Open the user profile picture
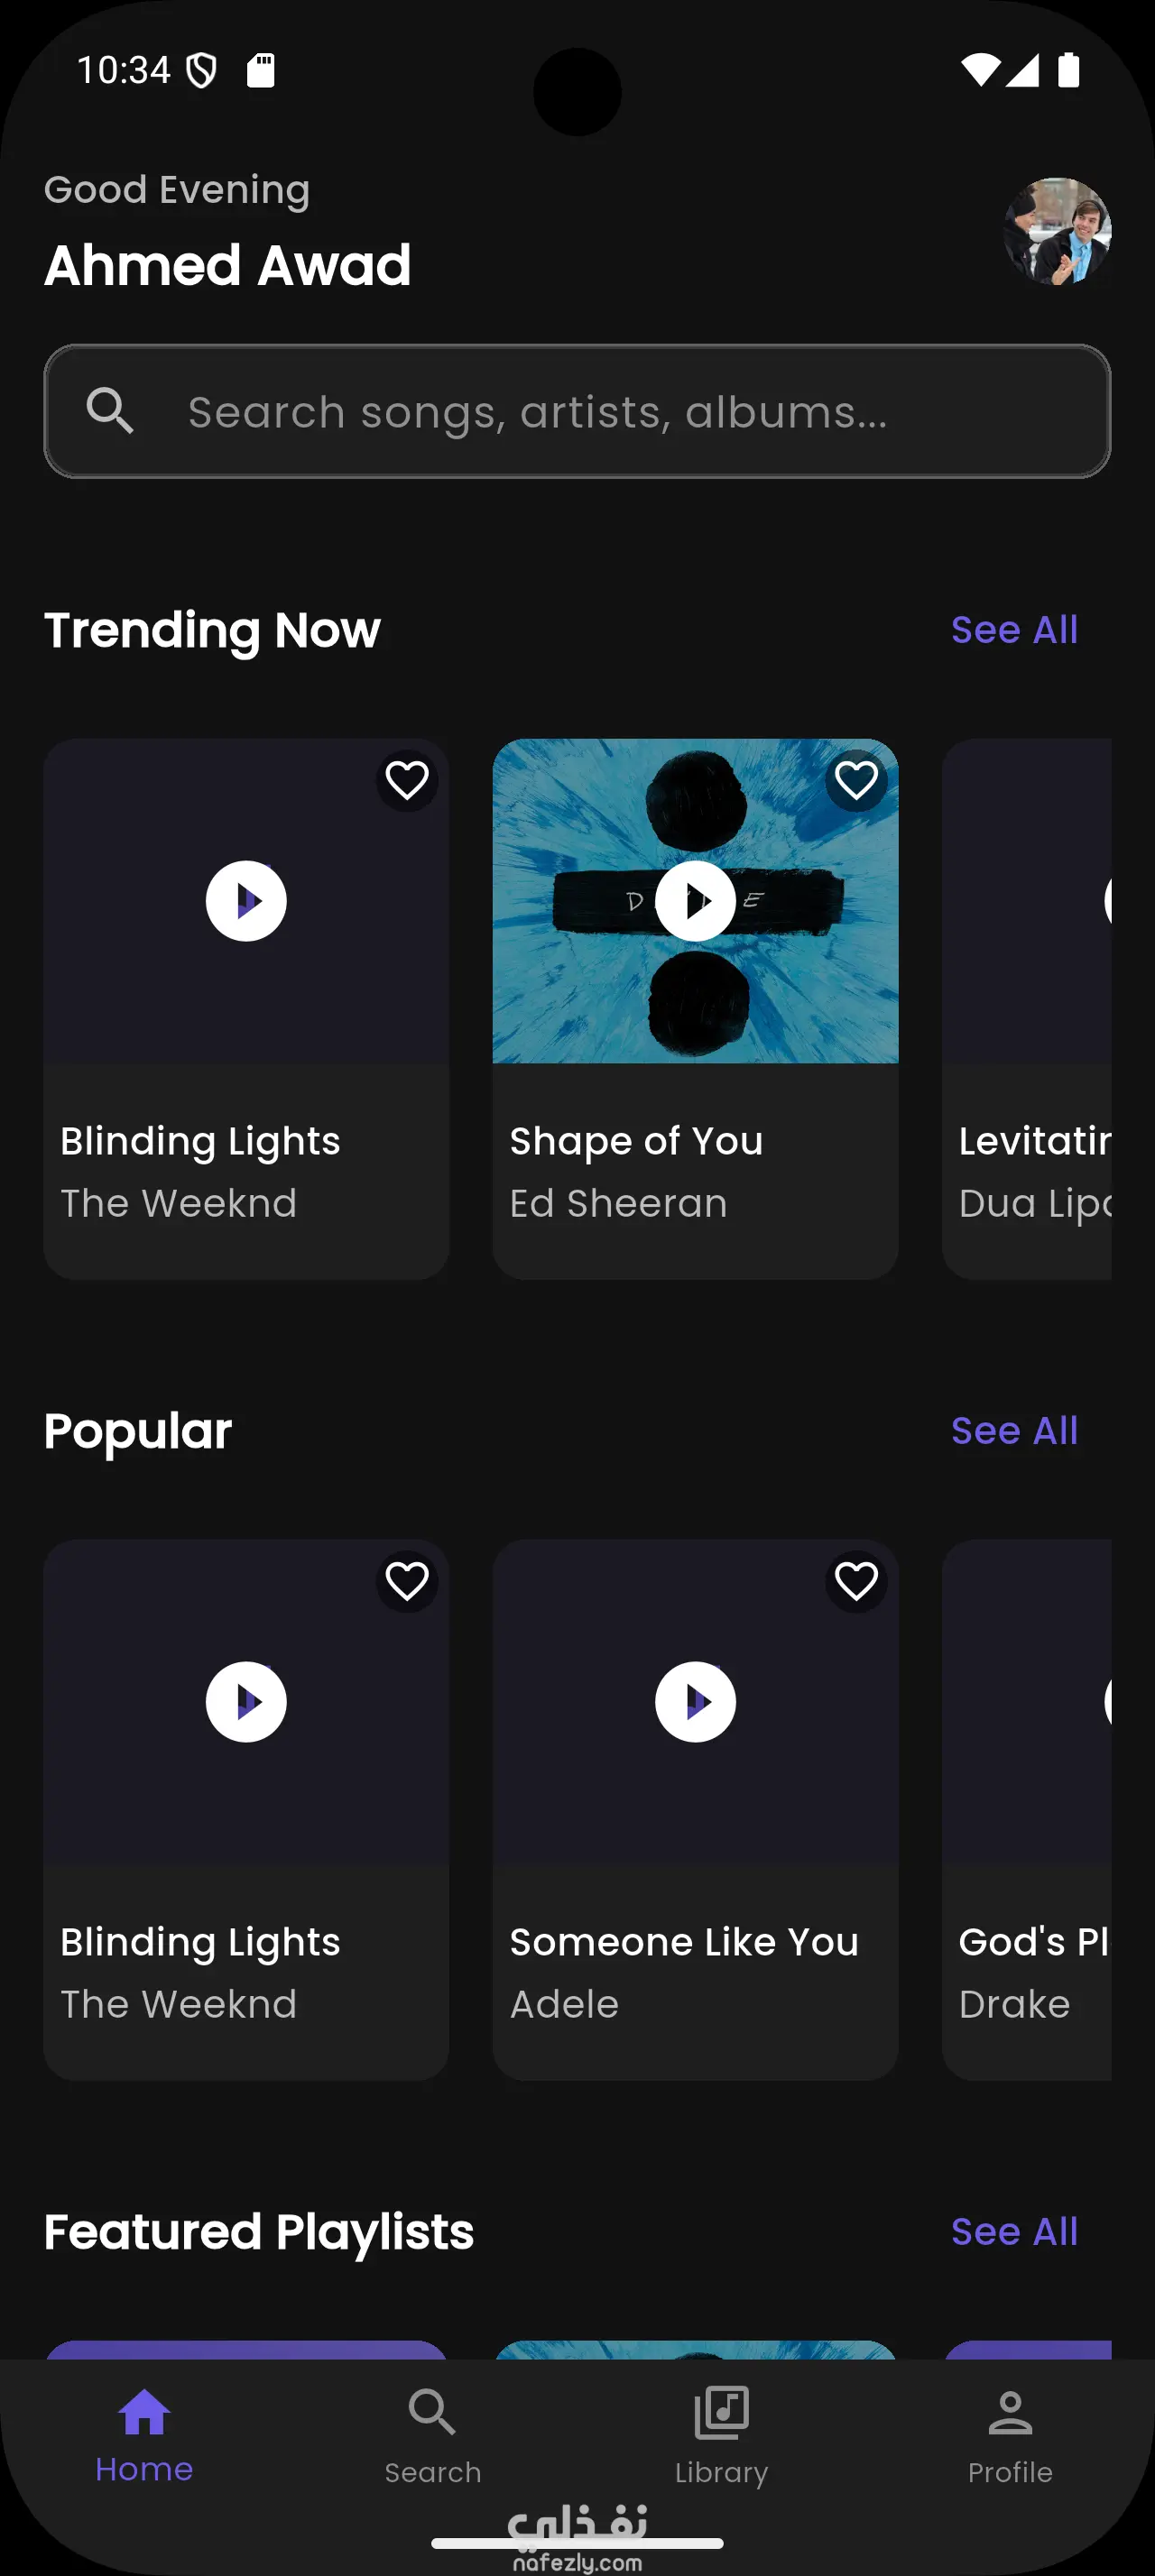Viewport: 1155px width, 2576px height. coord(1057,232)
